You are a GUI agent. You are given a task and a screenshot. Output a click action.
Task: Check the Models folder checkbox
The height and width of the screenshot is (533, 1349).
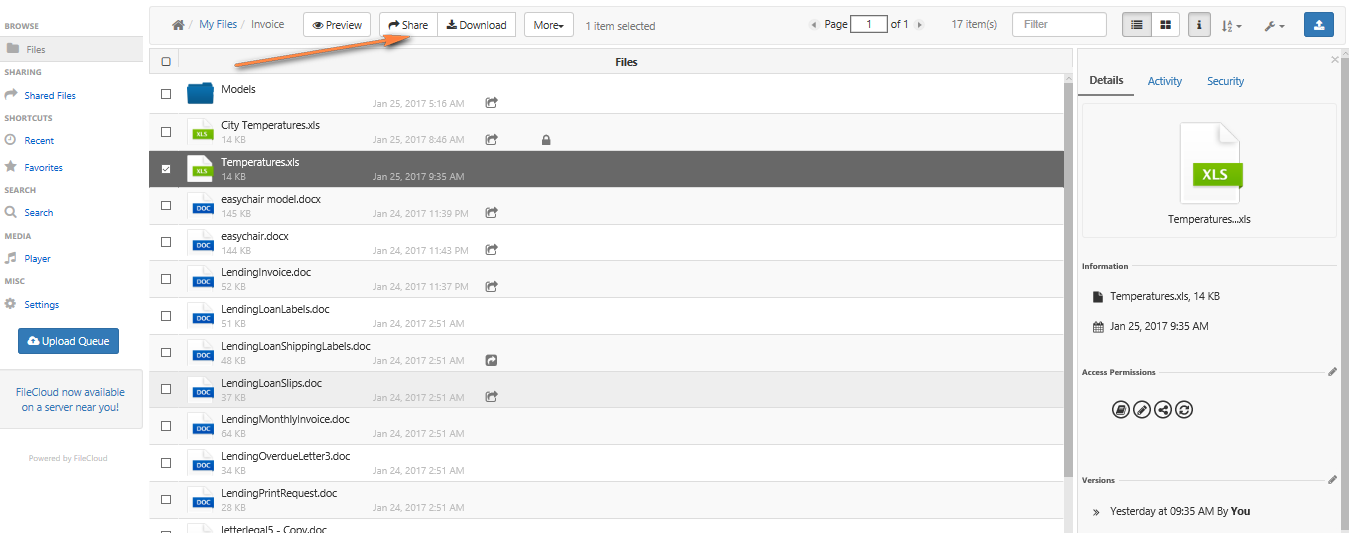coord(166,94)
